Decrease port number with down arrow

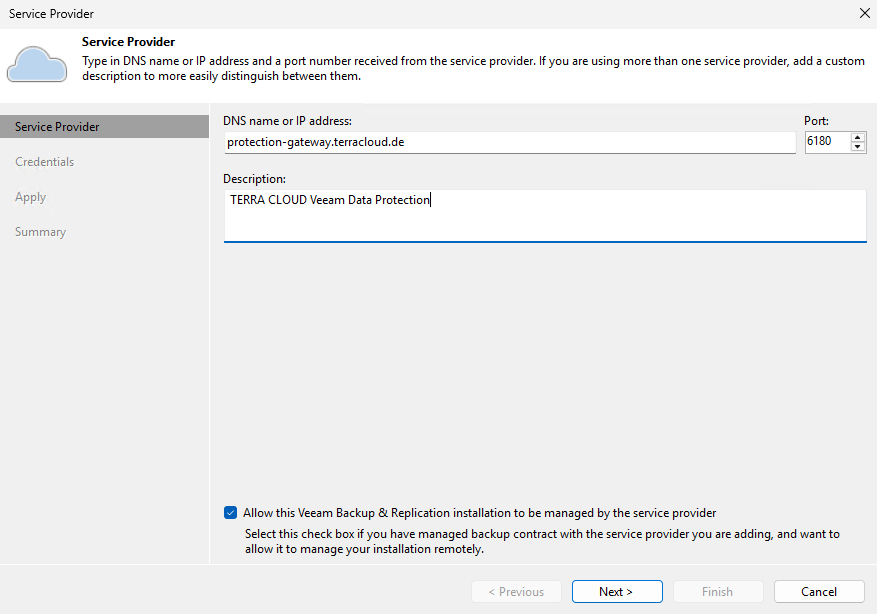tap(858, 147)
